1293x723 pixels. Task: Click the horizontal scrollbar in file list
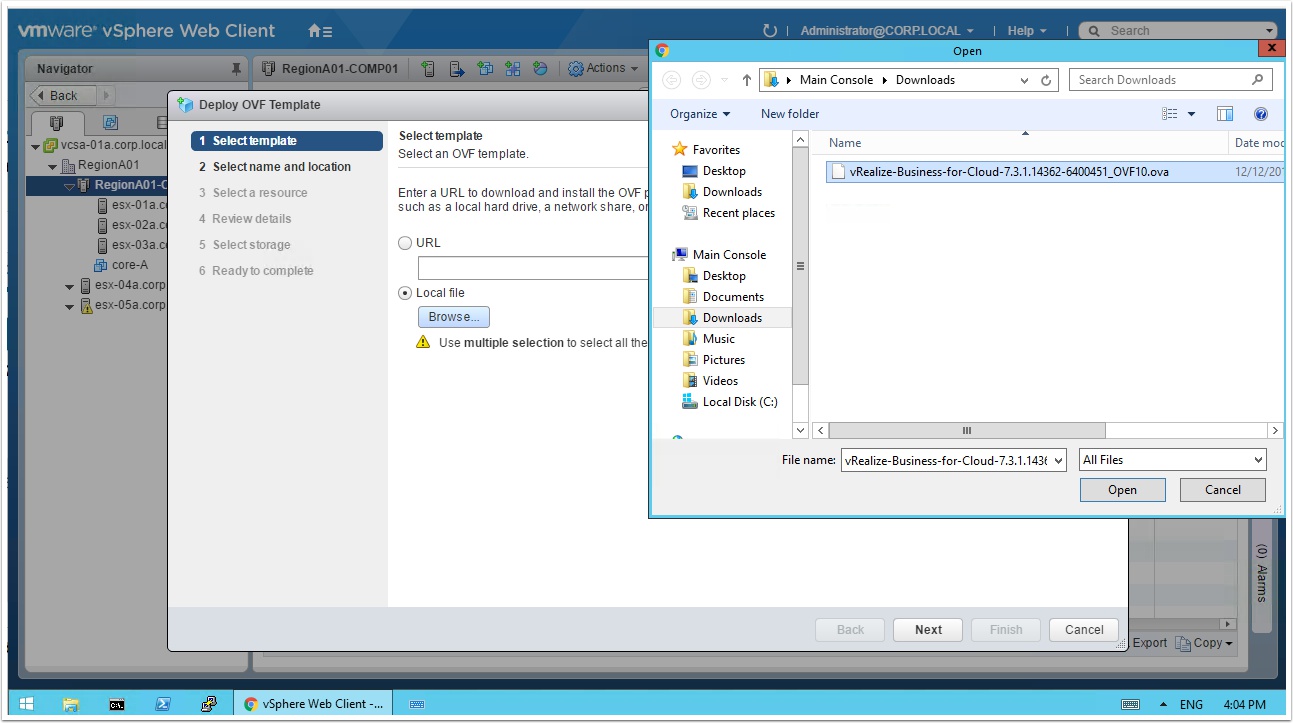point(967,430)
